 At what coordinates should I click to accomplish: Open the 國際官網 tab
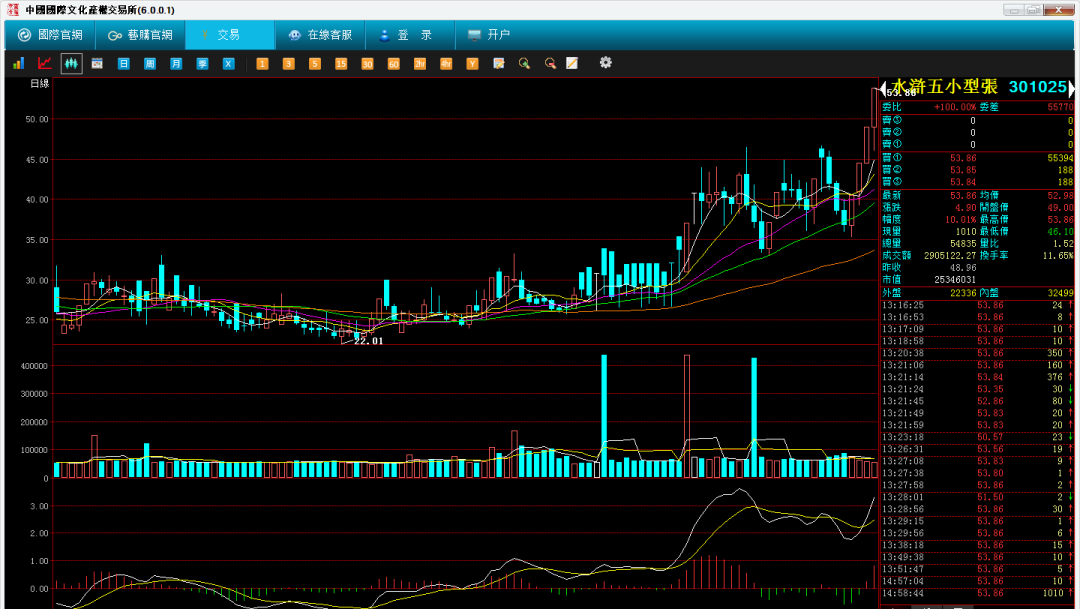point(50,35)
